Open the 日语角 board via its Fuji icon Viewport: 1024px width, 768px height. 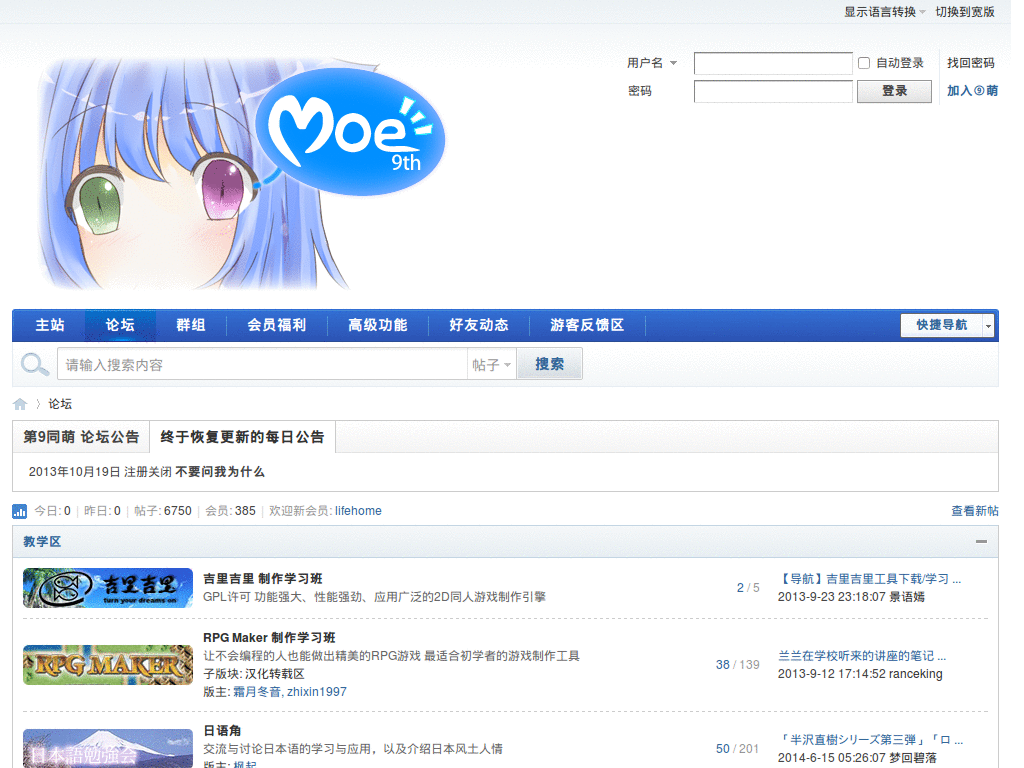coord(107,748)
